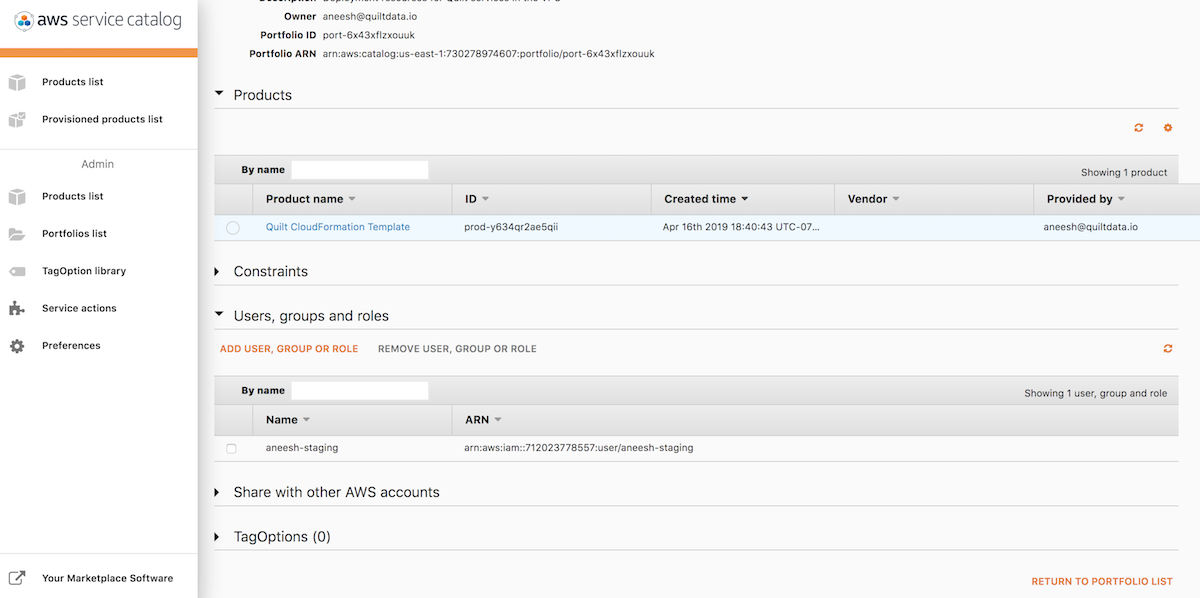The width and height of the screenshot is (1200, 598).
Task: Click the Owner email aneesh@quiltdata.io
Action: [x=369, y=17]
